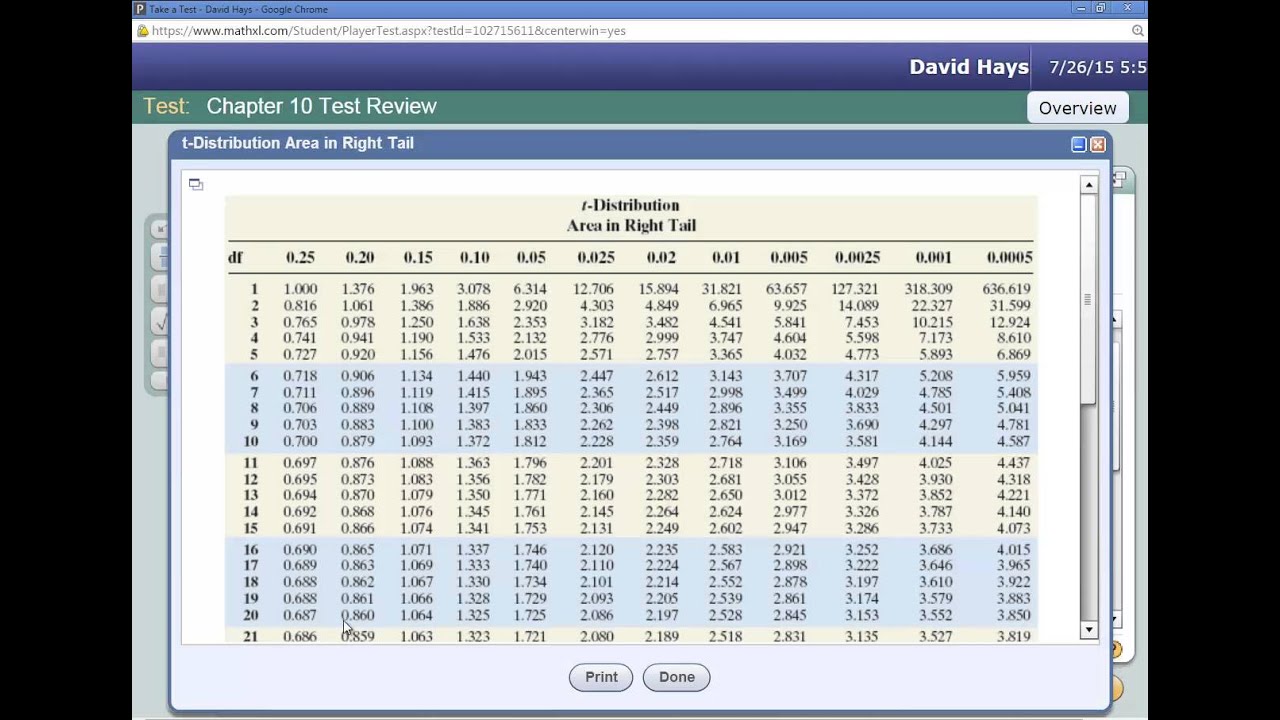The width and height of the screenshot is (1280, 720).
Task: Click value 1.860 in the df 8 row
Action: click(x=530, y=409)
